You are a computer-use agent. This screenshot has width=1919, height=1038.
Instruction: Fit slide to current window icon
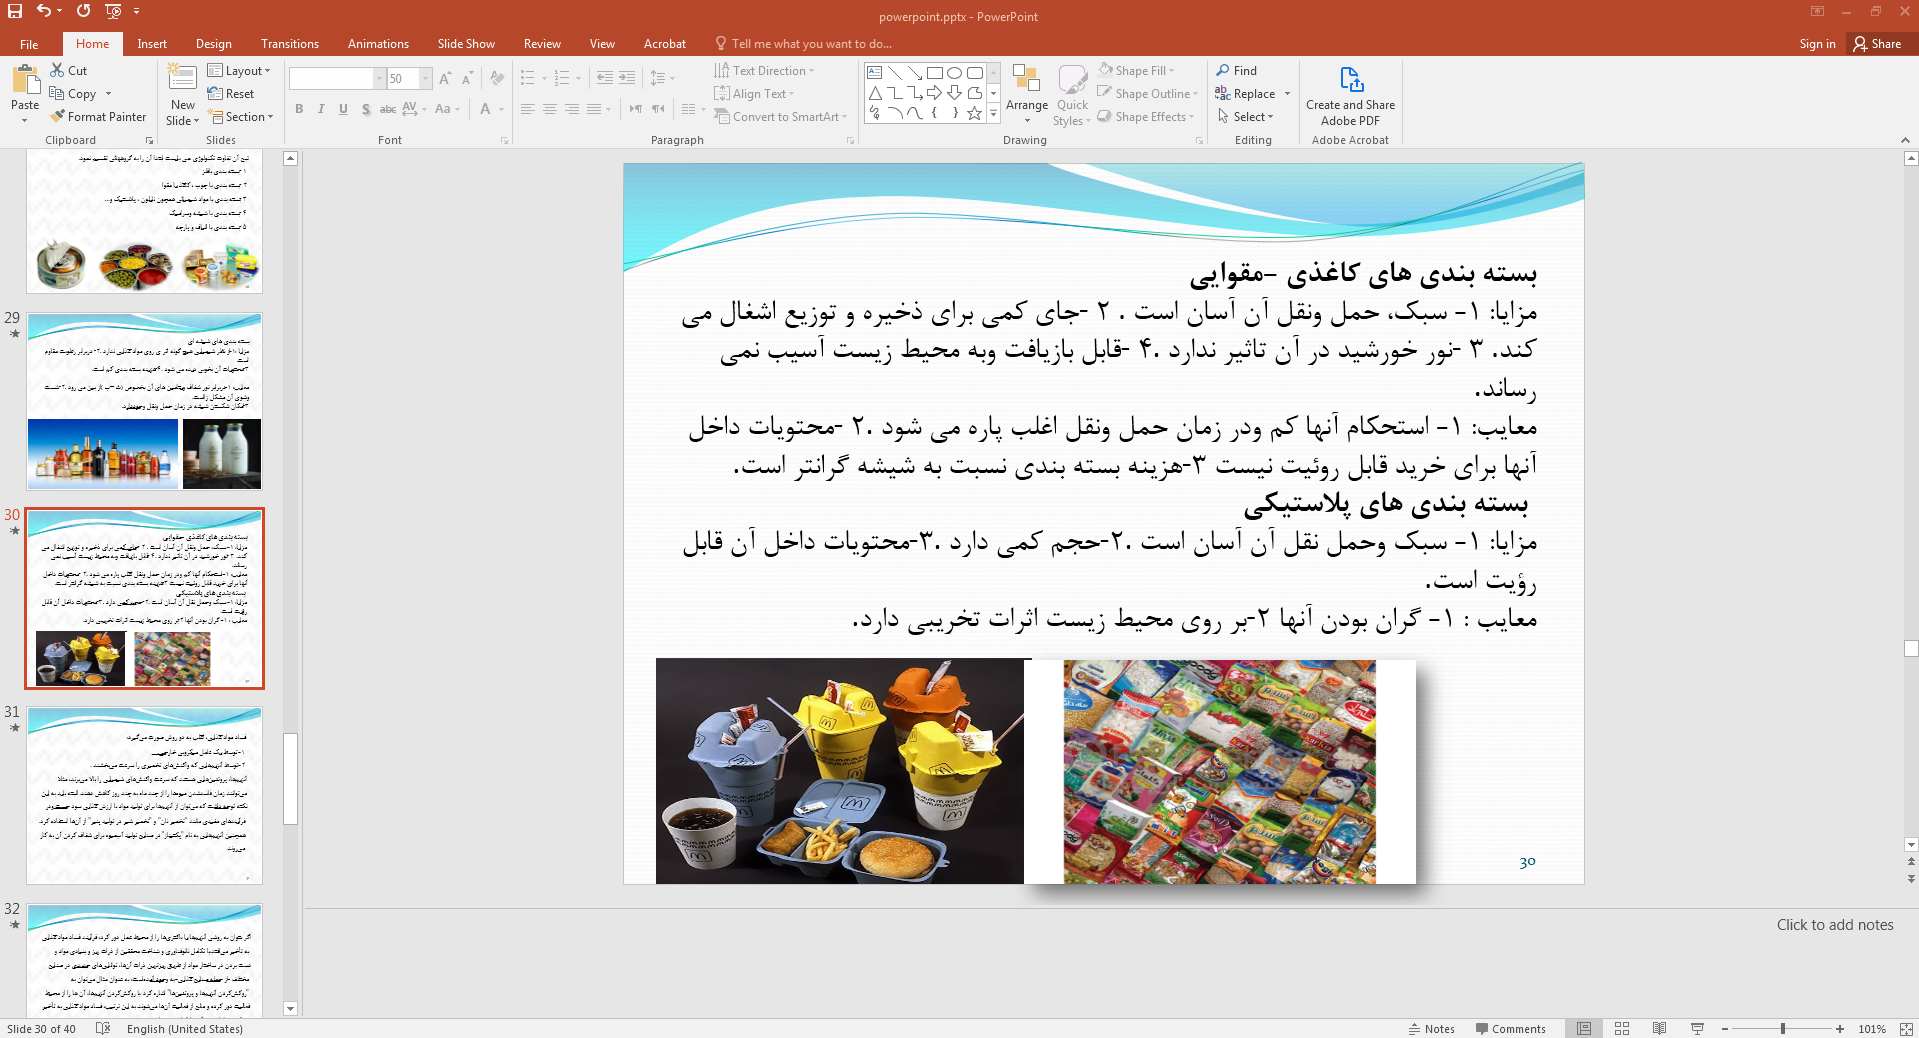tap(1906, 1029)
